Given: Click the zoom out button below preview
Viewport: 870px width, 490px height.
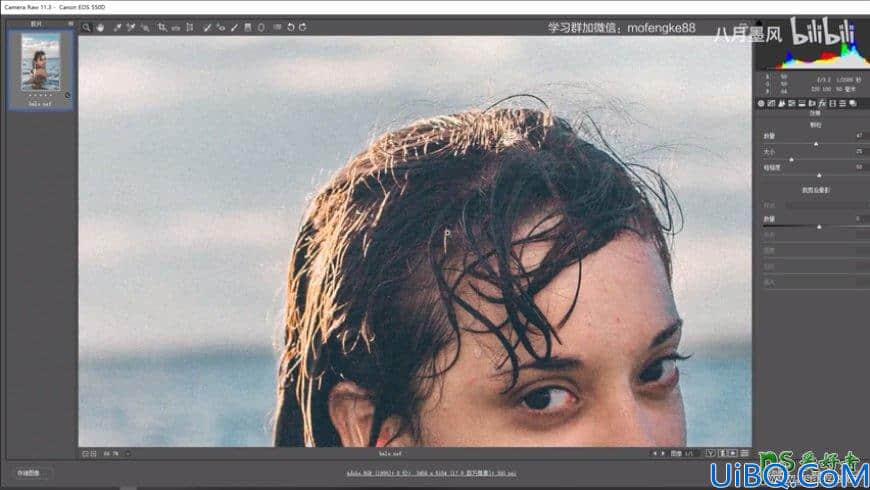Looking at the screenshot, I should 85,453.
